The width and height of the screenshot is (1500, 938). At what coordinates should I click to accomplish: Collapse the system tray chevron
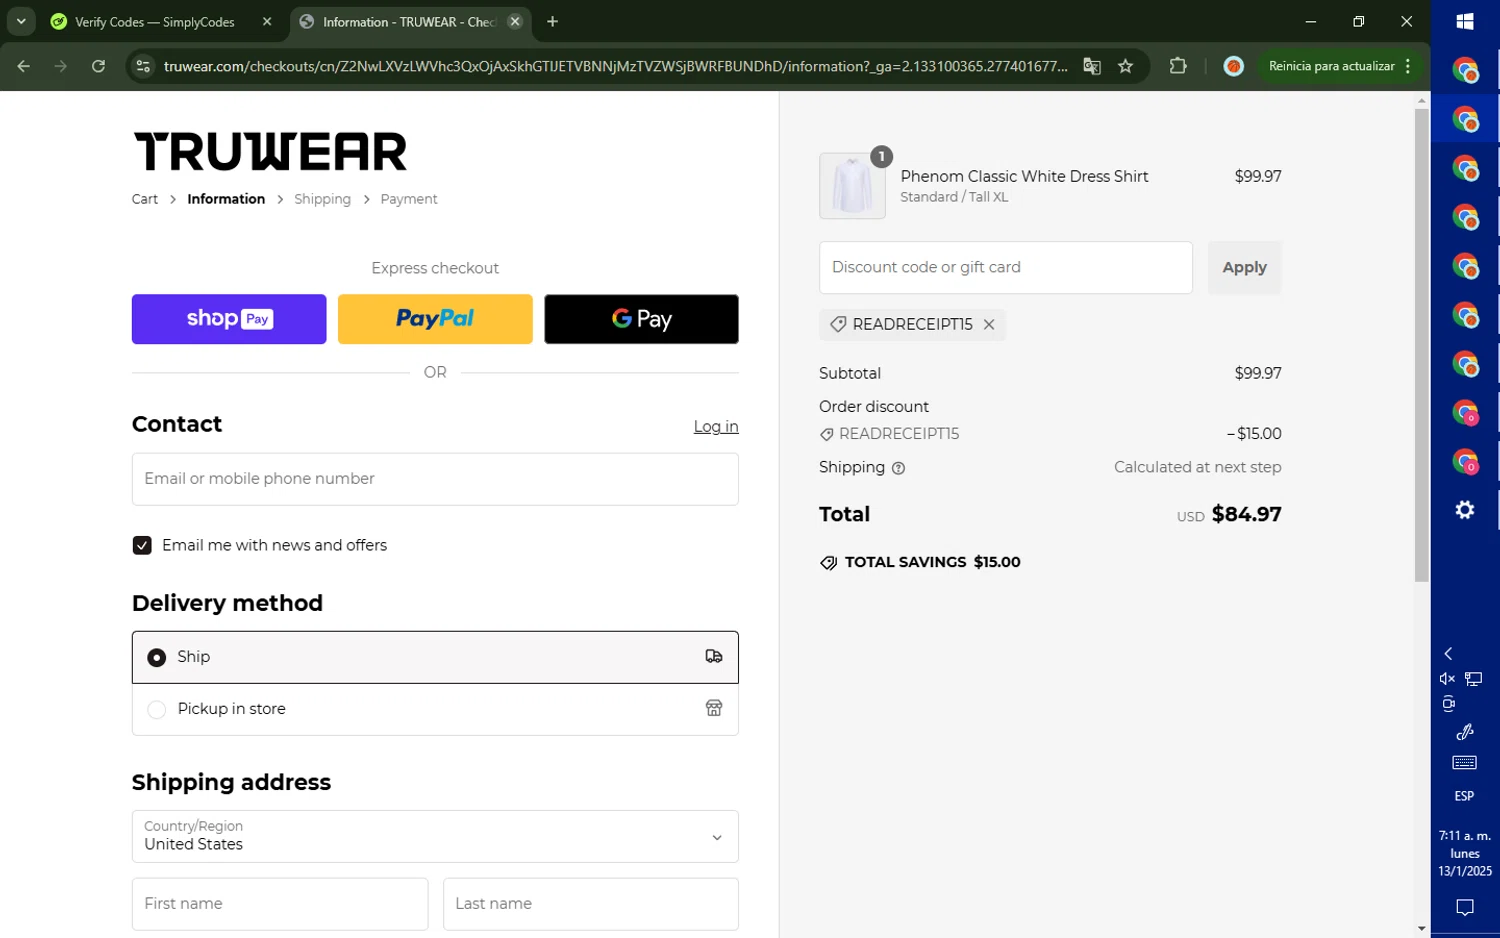click(1448, 653)
